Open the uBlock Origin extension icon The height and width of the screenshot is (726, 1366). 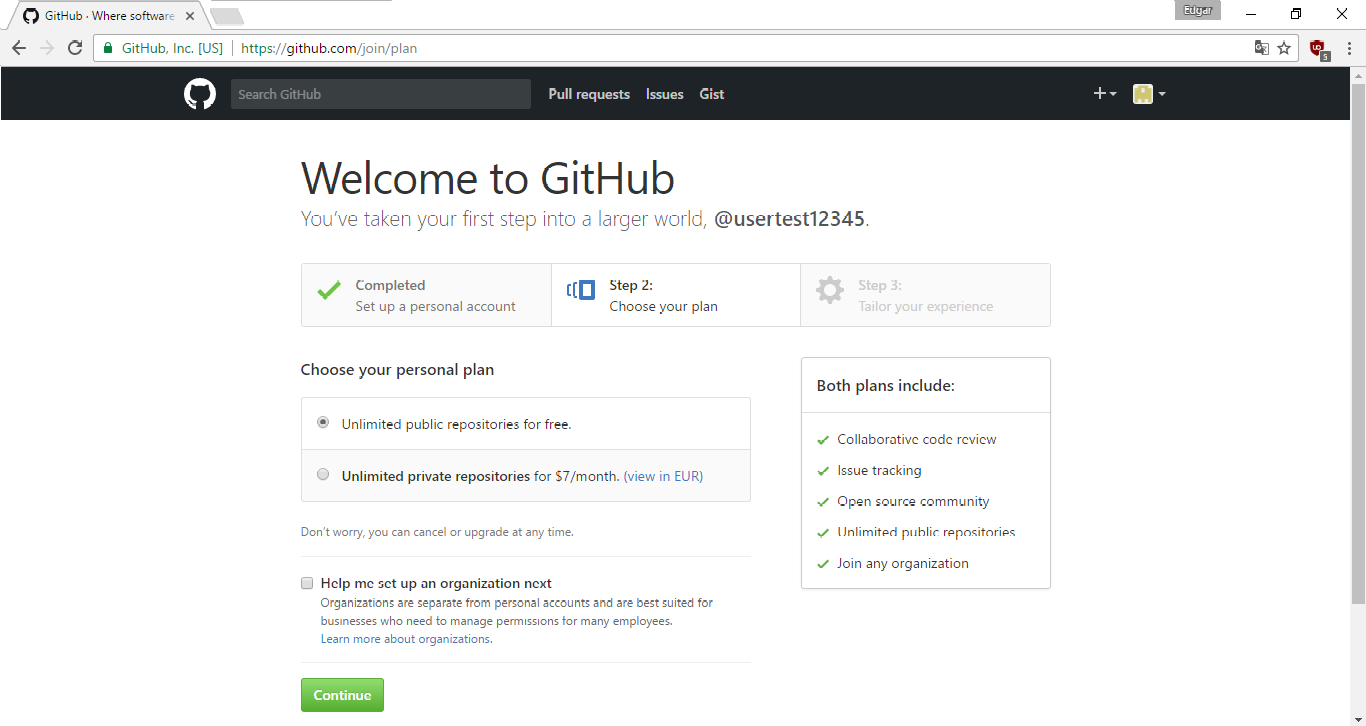click(1318, 47)
